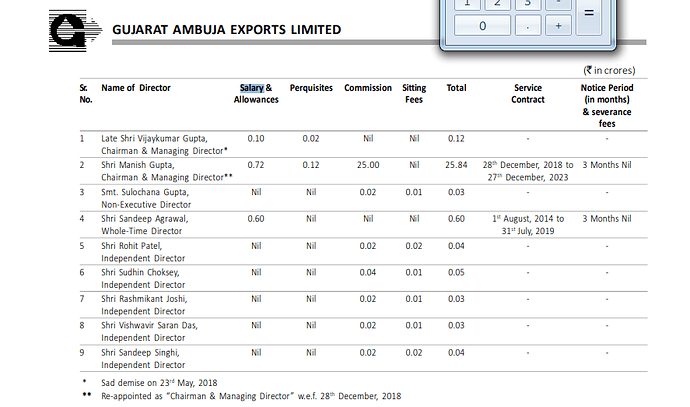Click the 1 key on the calculator
The height and width of the screenshot is (407, 690).
pos(467,4)
